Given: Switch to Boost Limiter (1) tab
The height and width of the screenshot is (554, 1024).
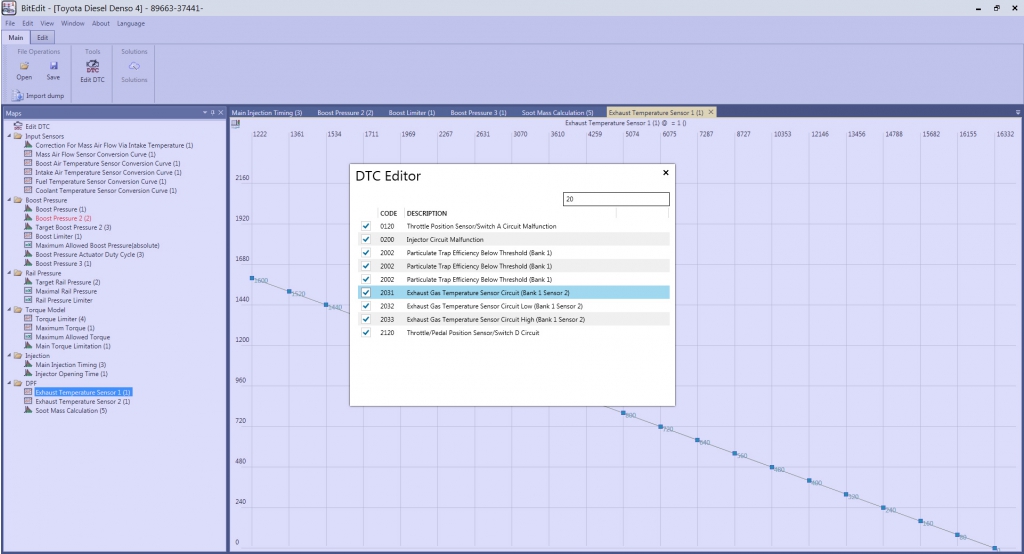Looking at the screenshot, I should [411, 112].
